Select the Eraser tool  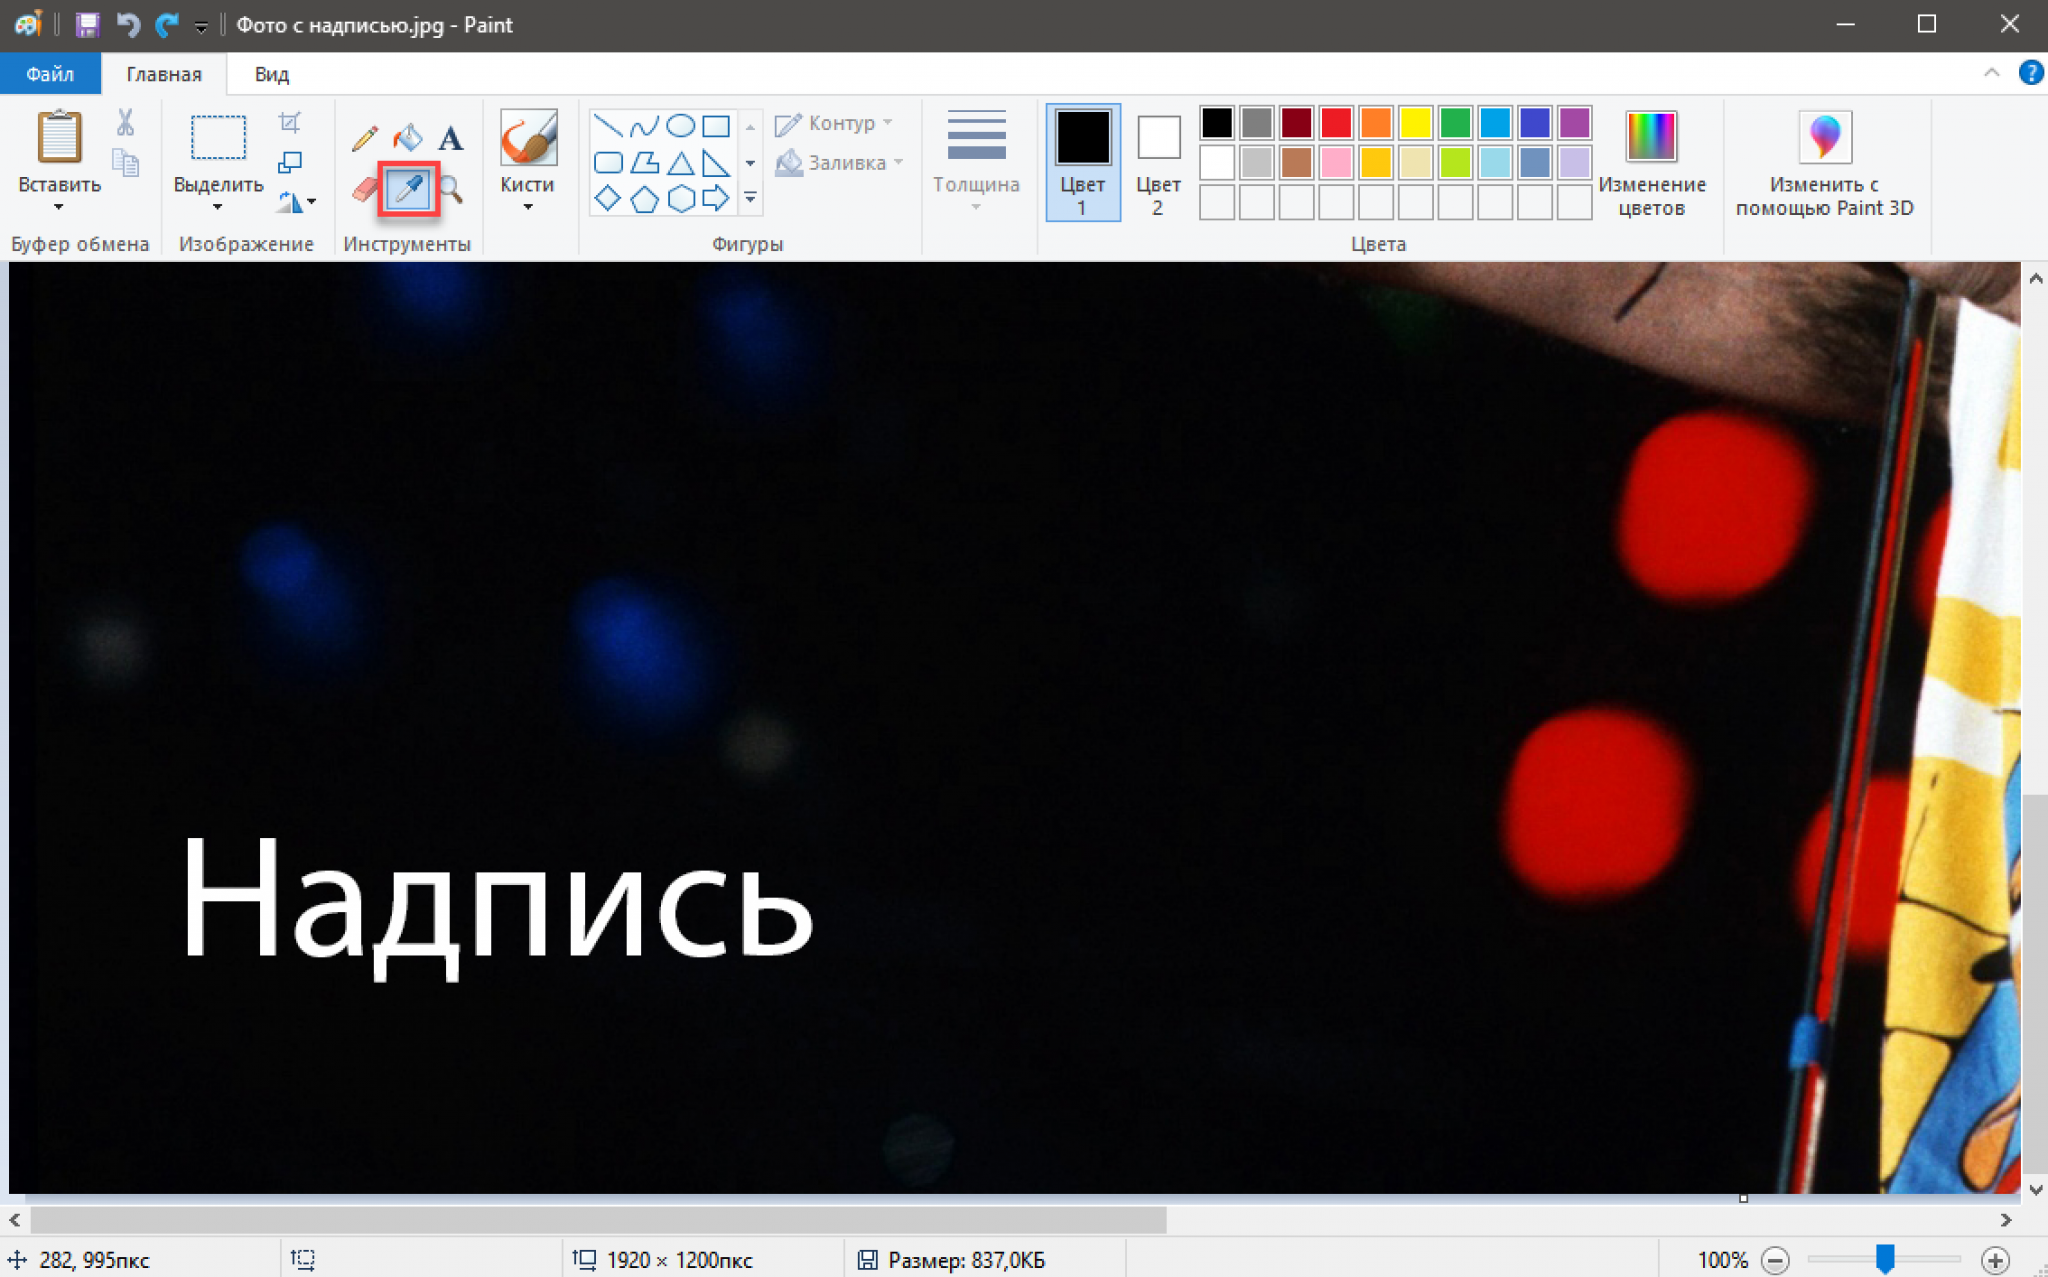point(365,187)
